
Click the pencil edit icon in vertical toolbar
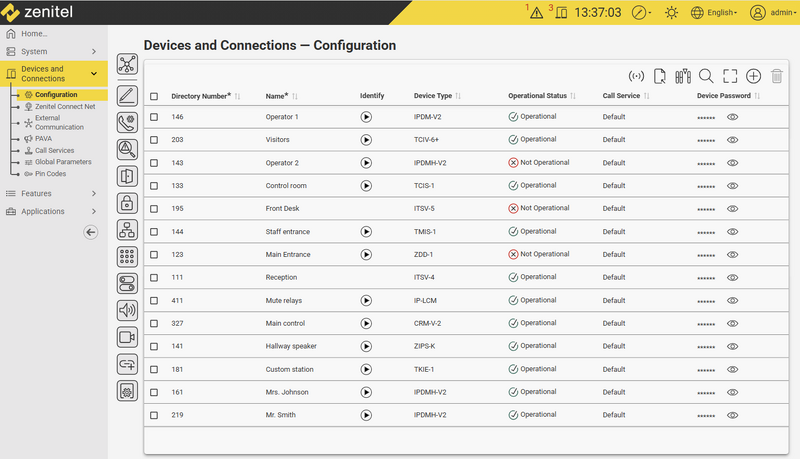click(127, 95)
